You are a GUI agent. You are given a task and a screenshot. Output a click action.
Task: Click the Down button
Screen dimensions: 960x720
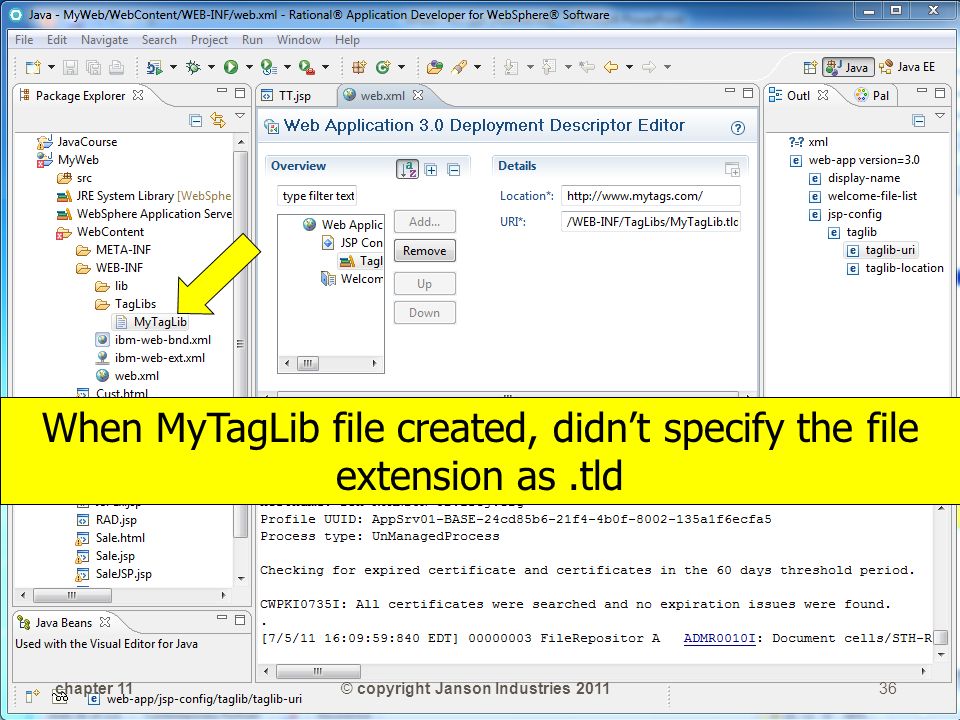424,313
